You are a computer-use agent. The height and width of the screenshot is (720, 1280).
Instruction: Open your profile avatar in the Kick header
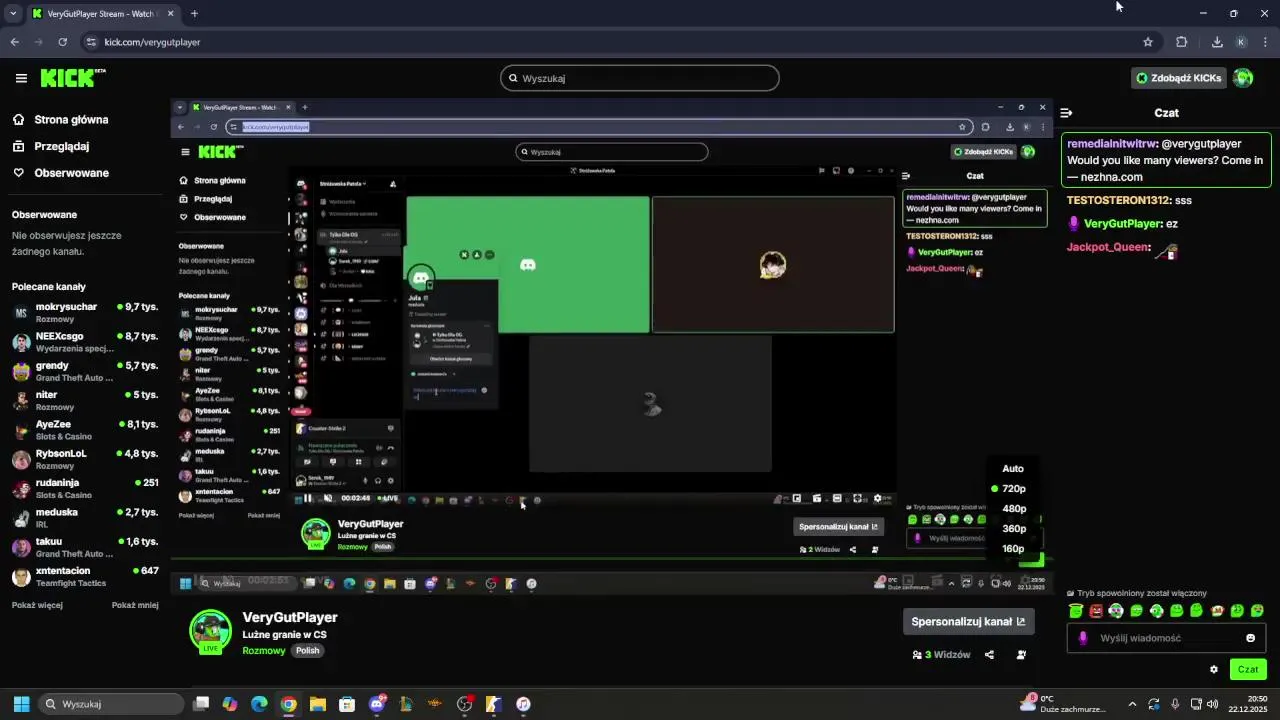coord(1243,78)
